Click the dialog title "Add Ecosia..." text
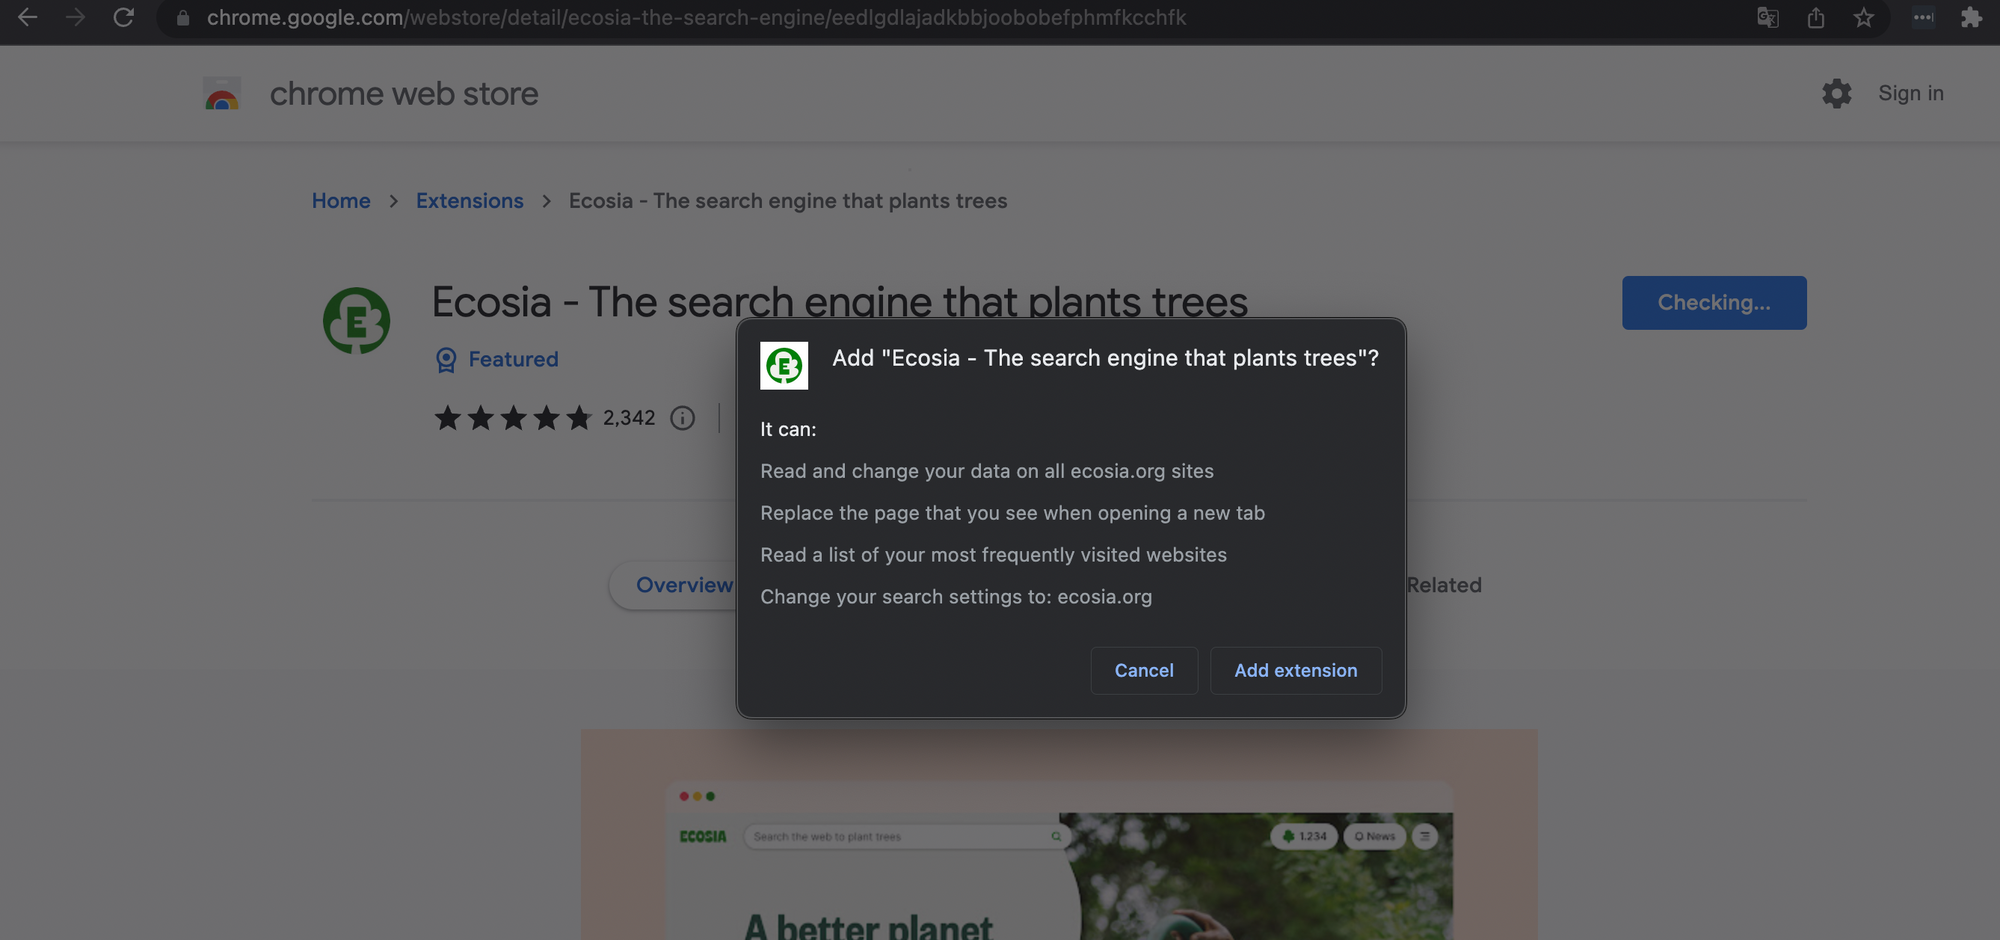This screenshot has width=2000, height=940. point(1105,358)
